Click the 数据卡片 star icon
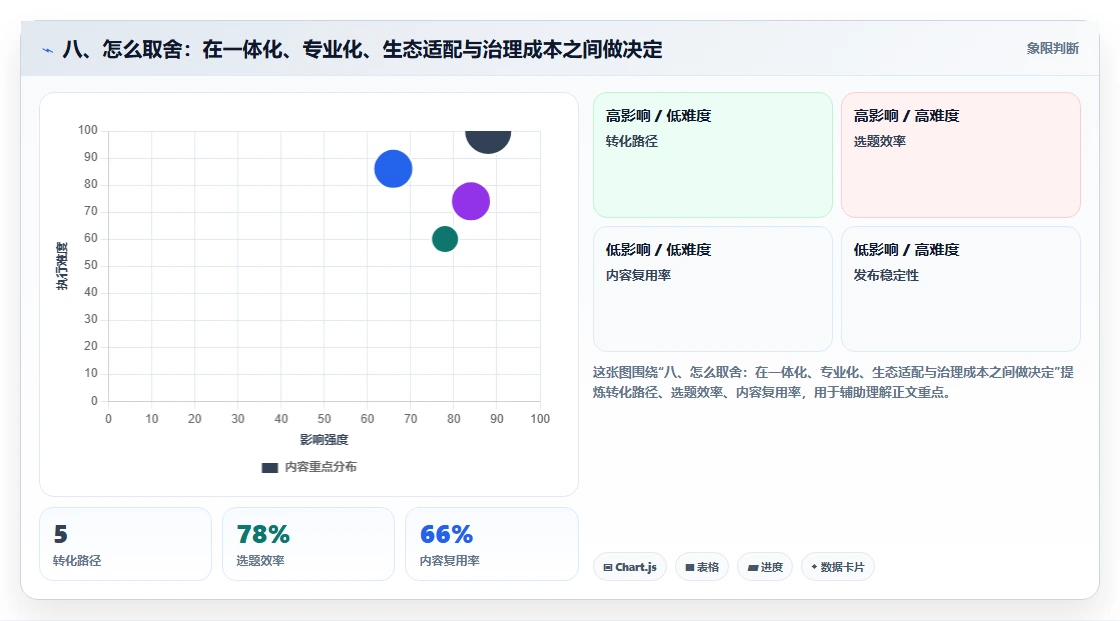Viewport: 1120px width, 621px height. (814, 567)
